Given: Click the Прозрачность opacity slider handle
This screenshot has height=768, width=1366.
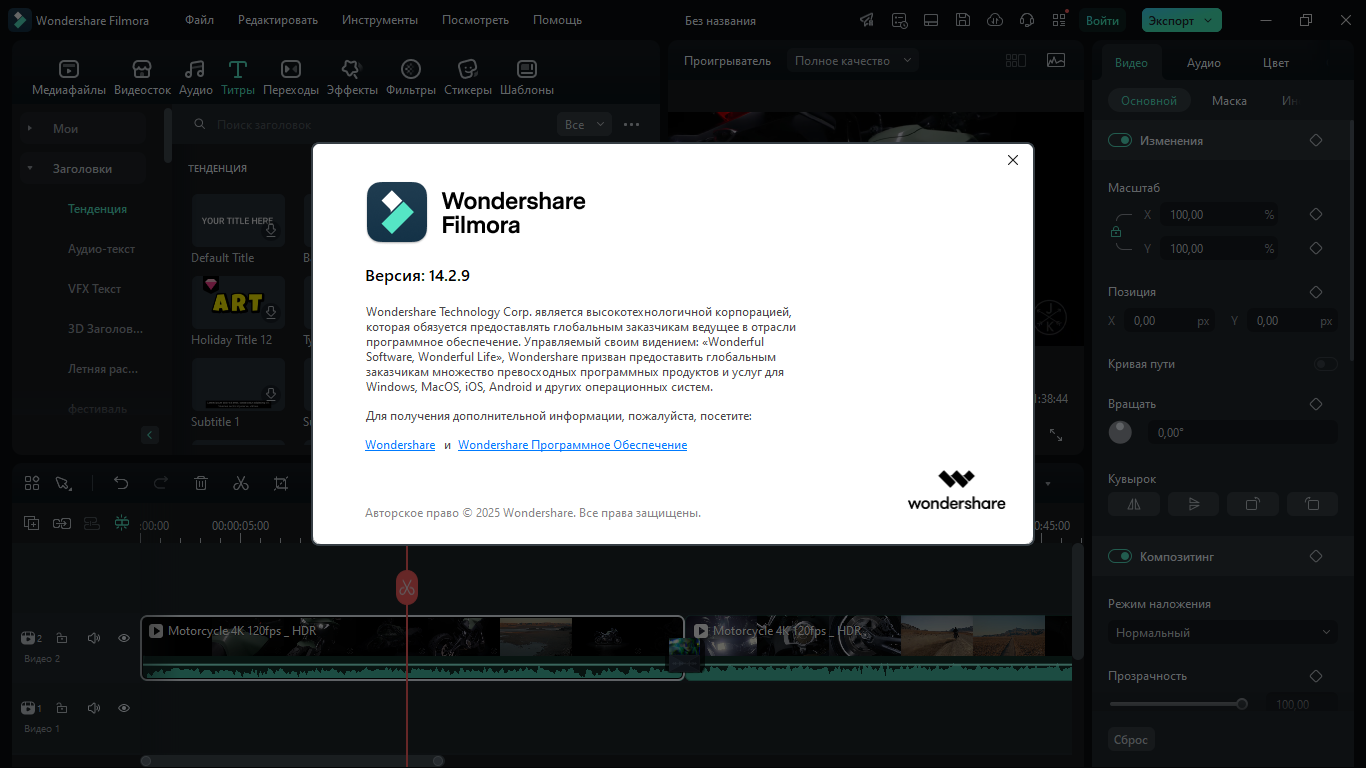Looking at the screenshot, I should point(1242,704).
